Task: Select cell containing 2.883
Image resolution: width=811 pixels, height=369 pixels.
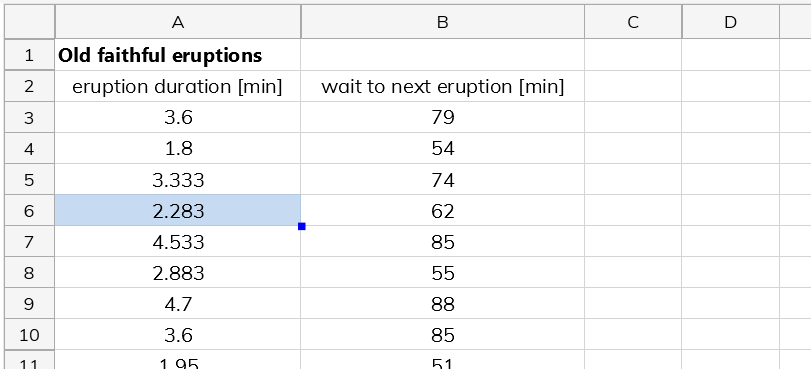Action: 177,273
